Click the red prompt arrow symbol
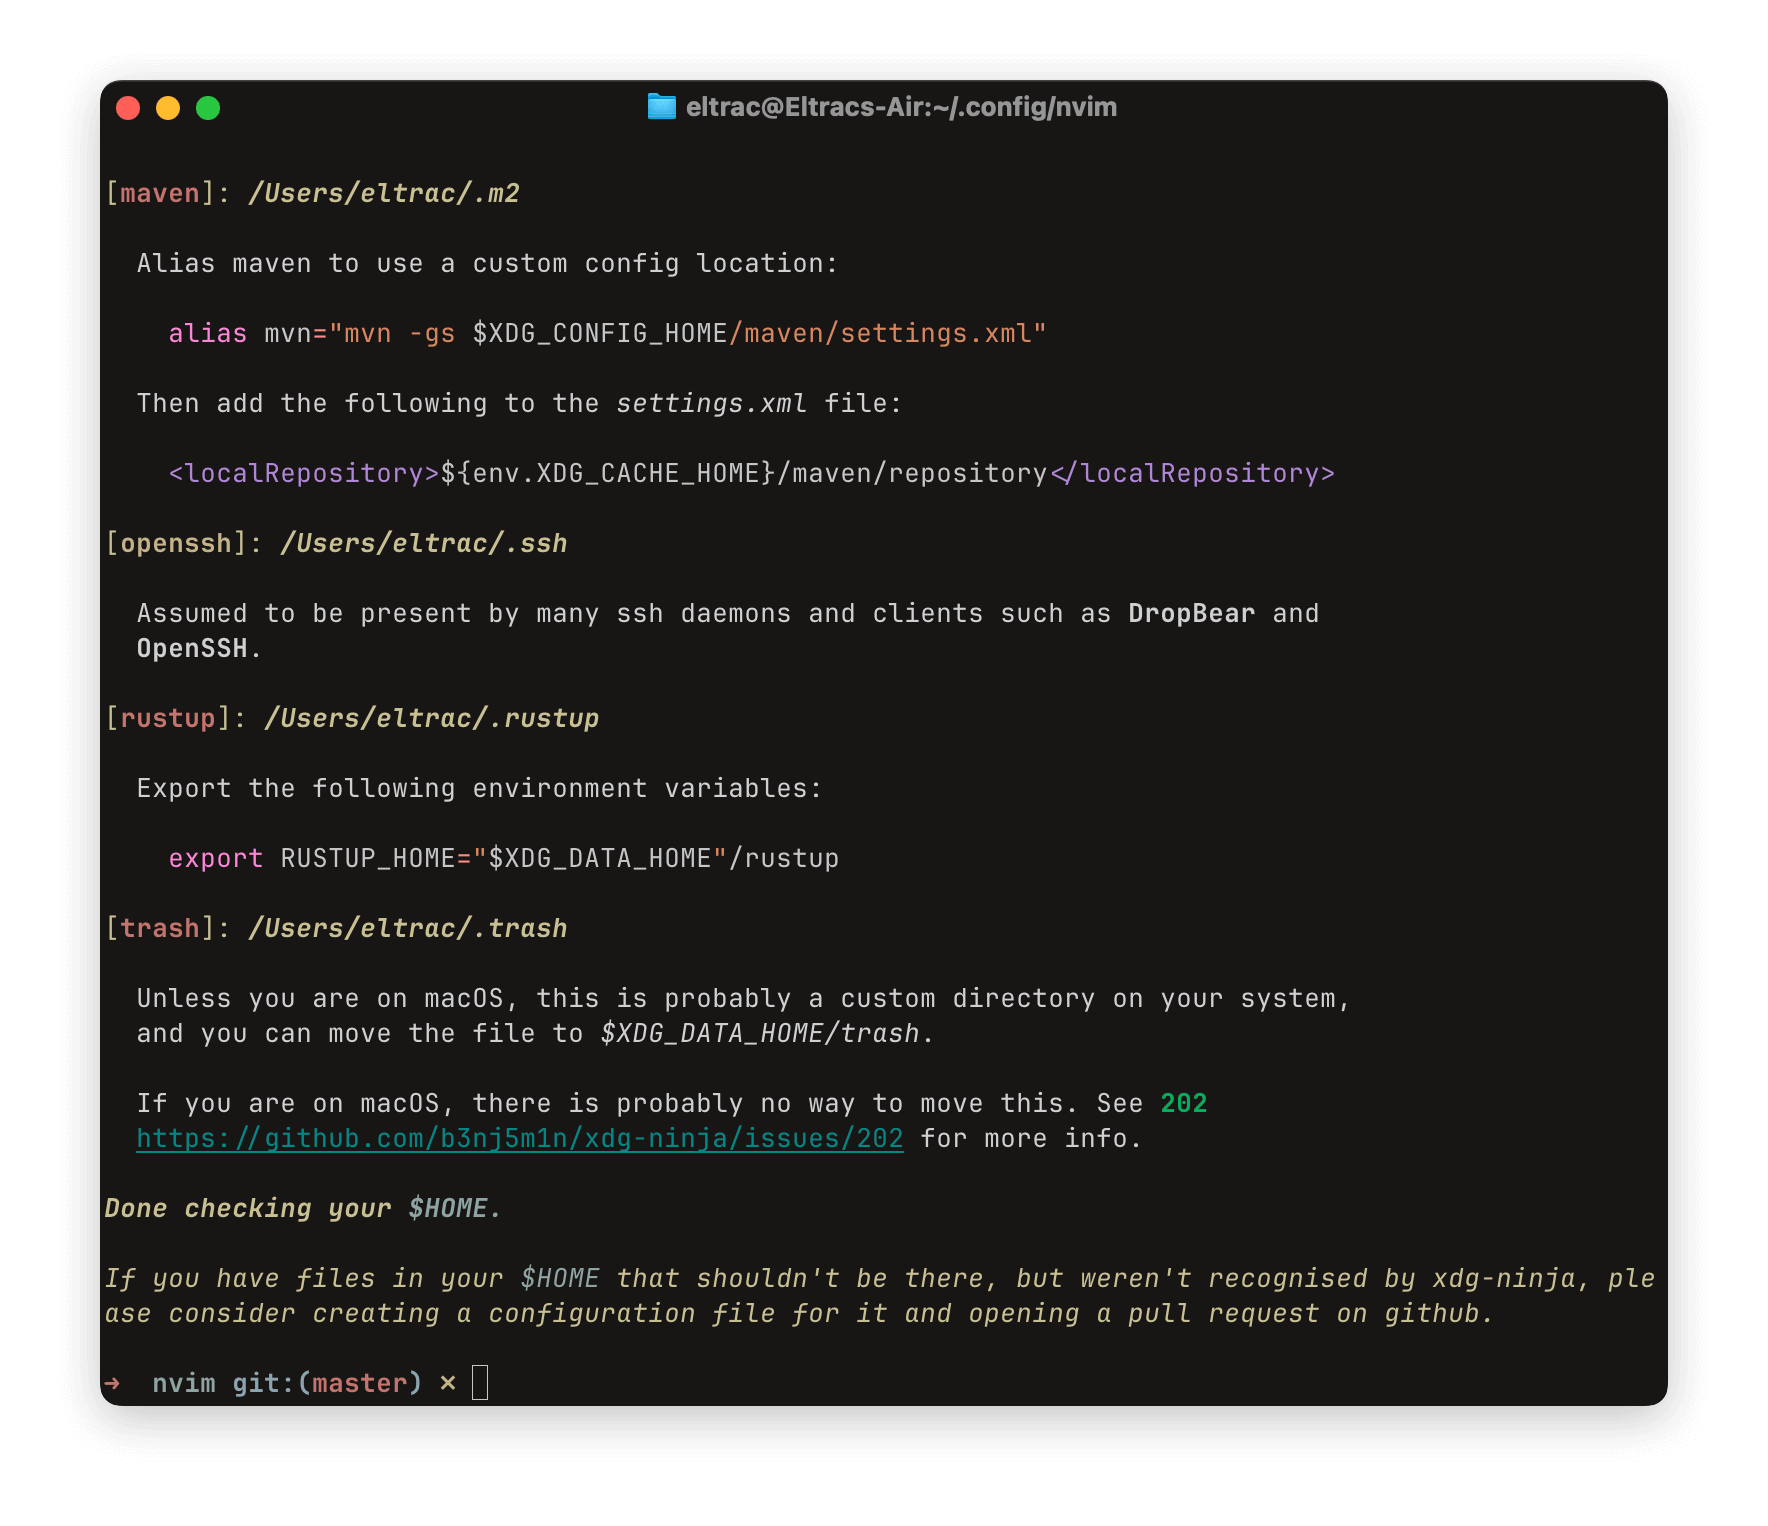Screen dimensions: 1768x1526 (x=113, y=1383)
